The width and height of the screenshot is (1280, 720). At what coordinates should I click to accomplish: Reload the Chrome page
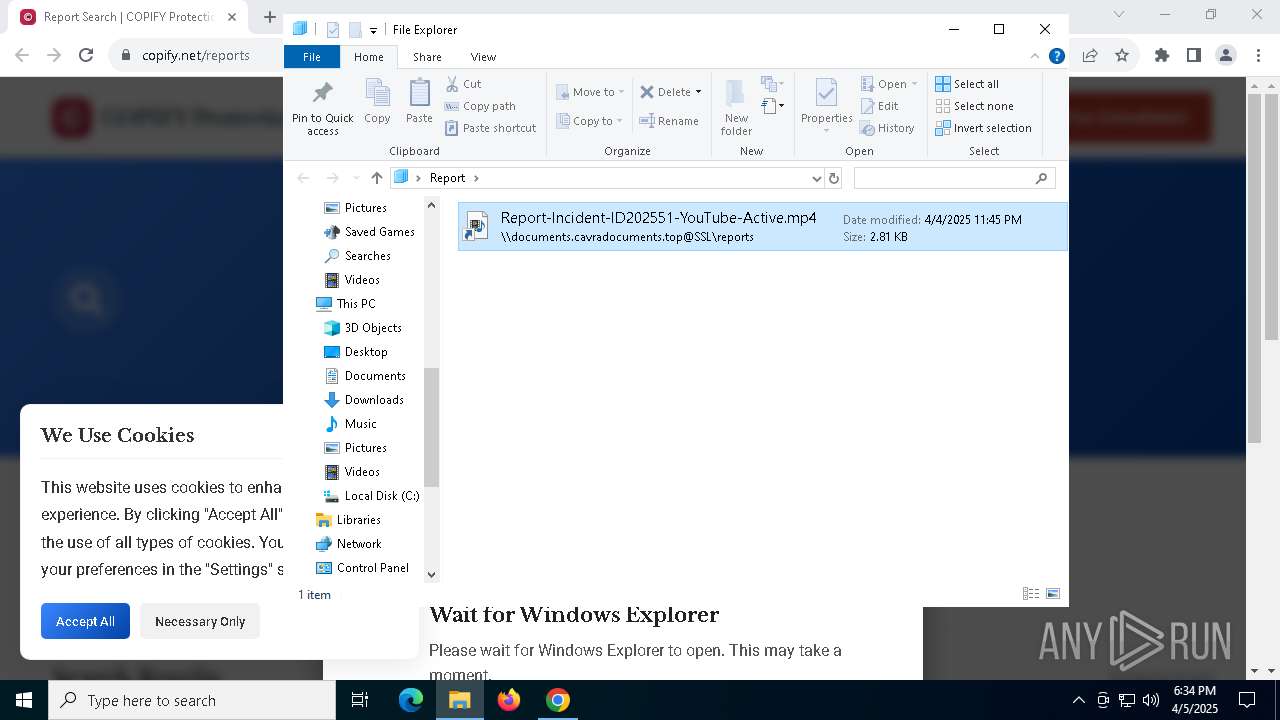[86, 55]
